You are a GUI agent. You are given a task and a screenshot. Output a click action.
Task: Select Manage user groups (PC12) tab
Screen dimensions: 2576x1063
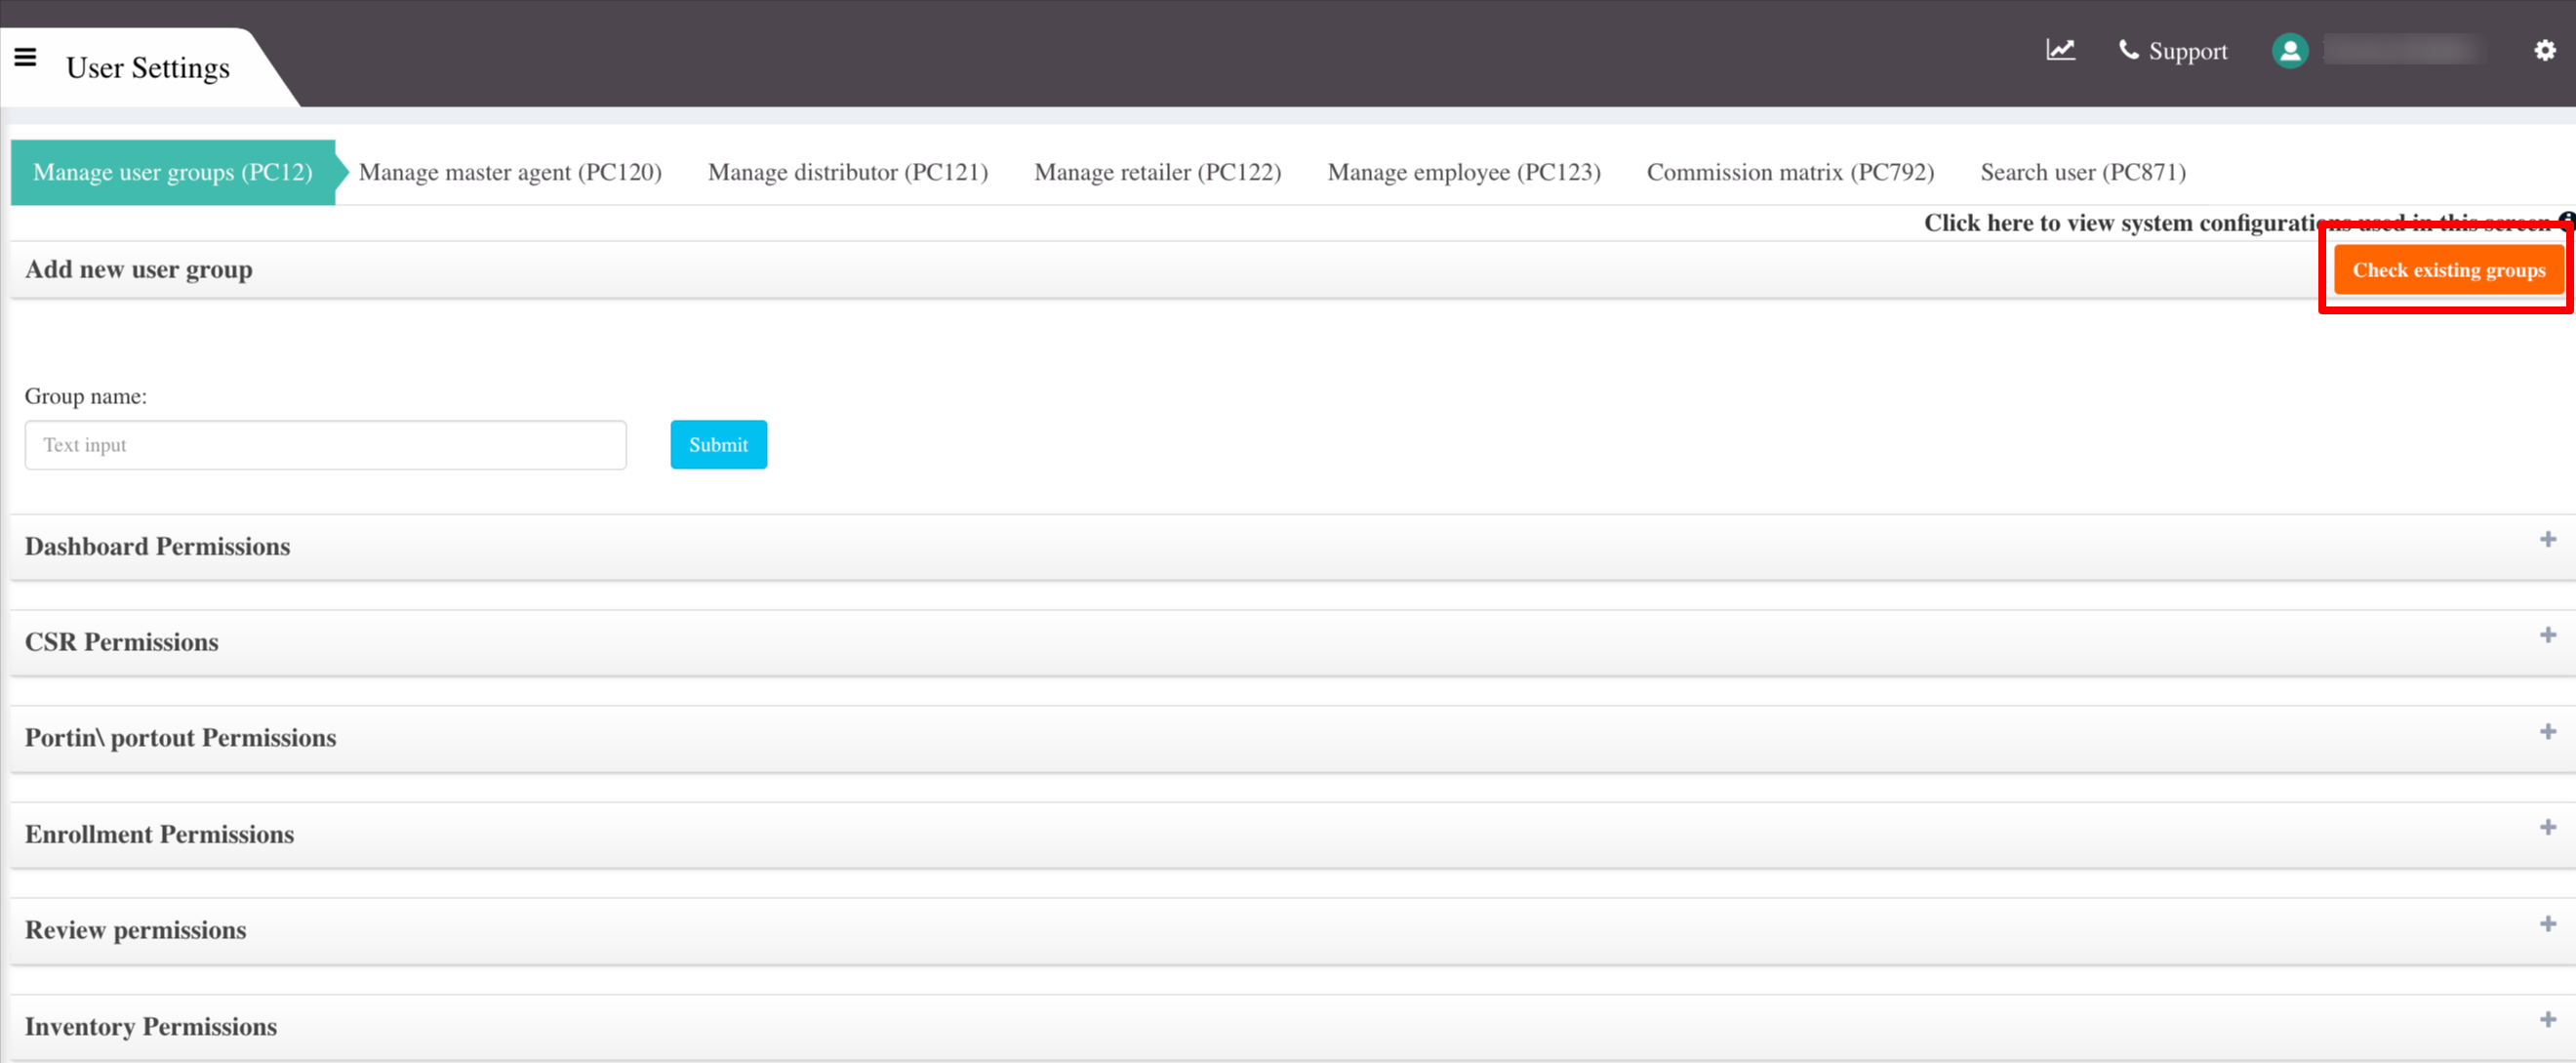(173, 172)
